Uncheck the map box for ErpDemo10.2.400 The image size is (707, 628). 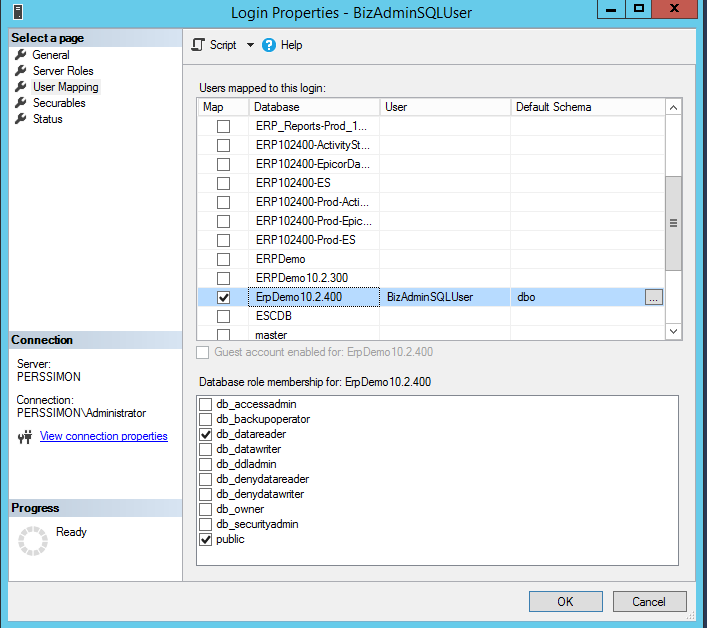coord(223,297)
